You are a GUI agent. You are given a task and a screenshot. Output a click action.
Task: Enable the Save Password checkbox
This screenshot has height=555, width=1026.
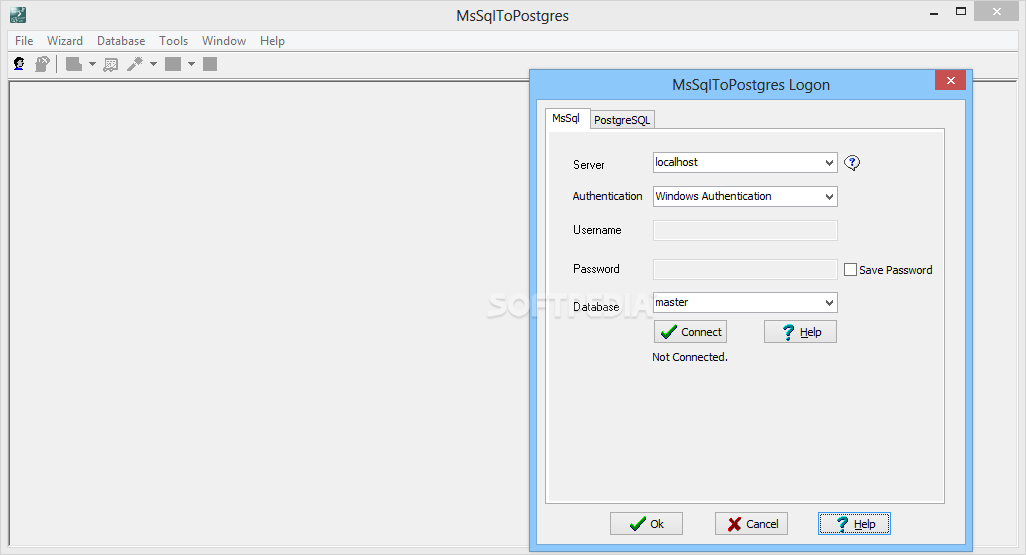tap(850, 270)
